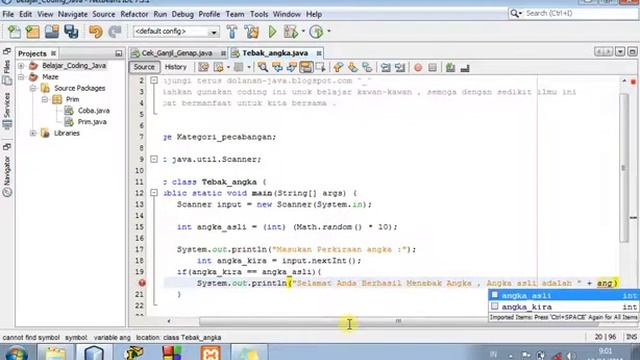Viewport: 640px width, 360px height.
Task: Open the Navigate menu
Action: [x=73, y=14]
